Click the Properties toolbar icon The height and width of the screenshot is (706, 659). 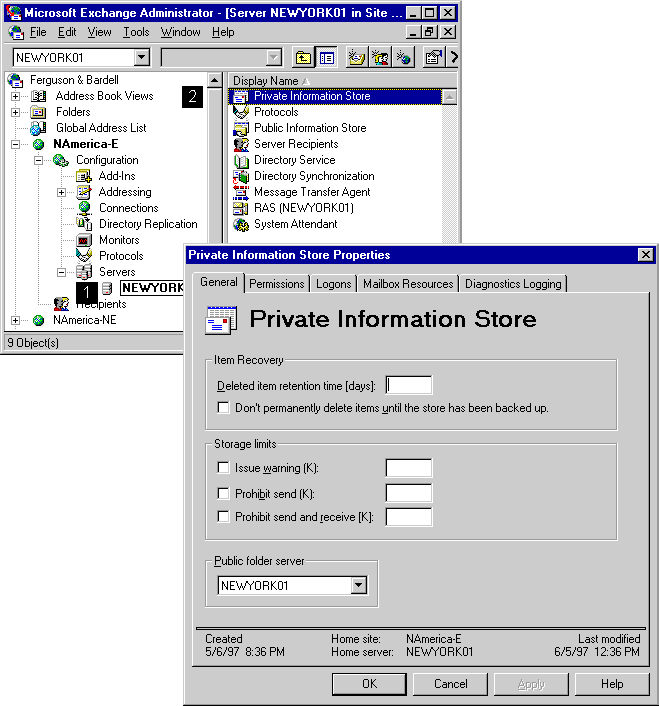tap(434, 58)
